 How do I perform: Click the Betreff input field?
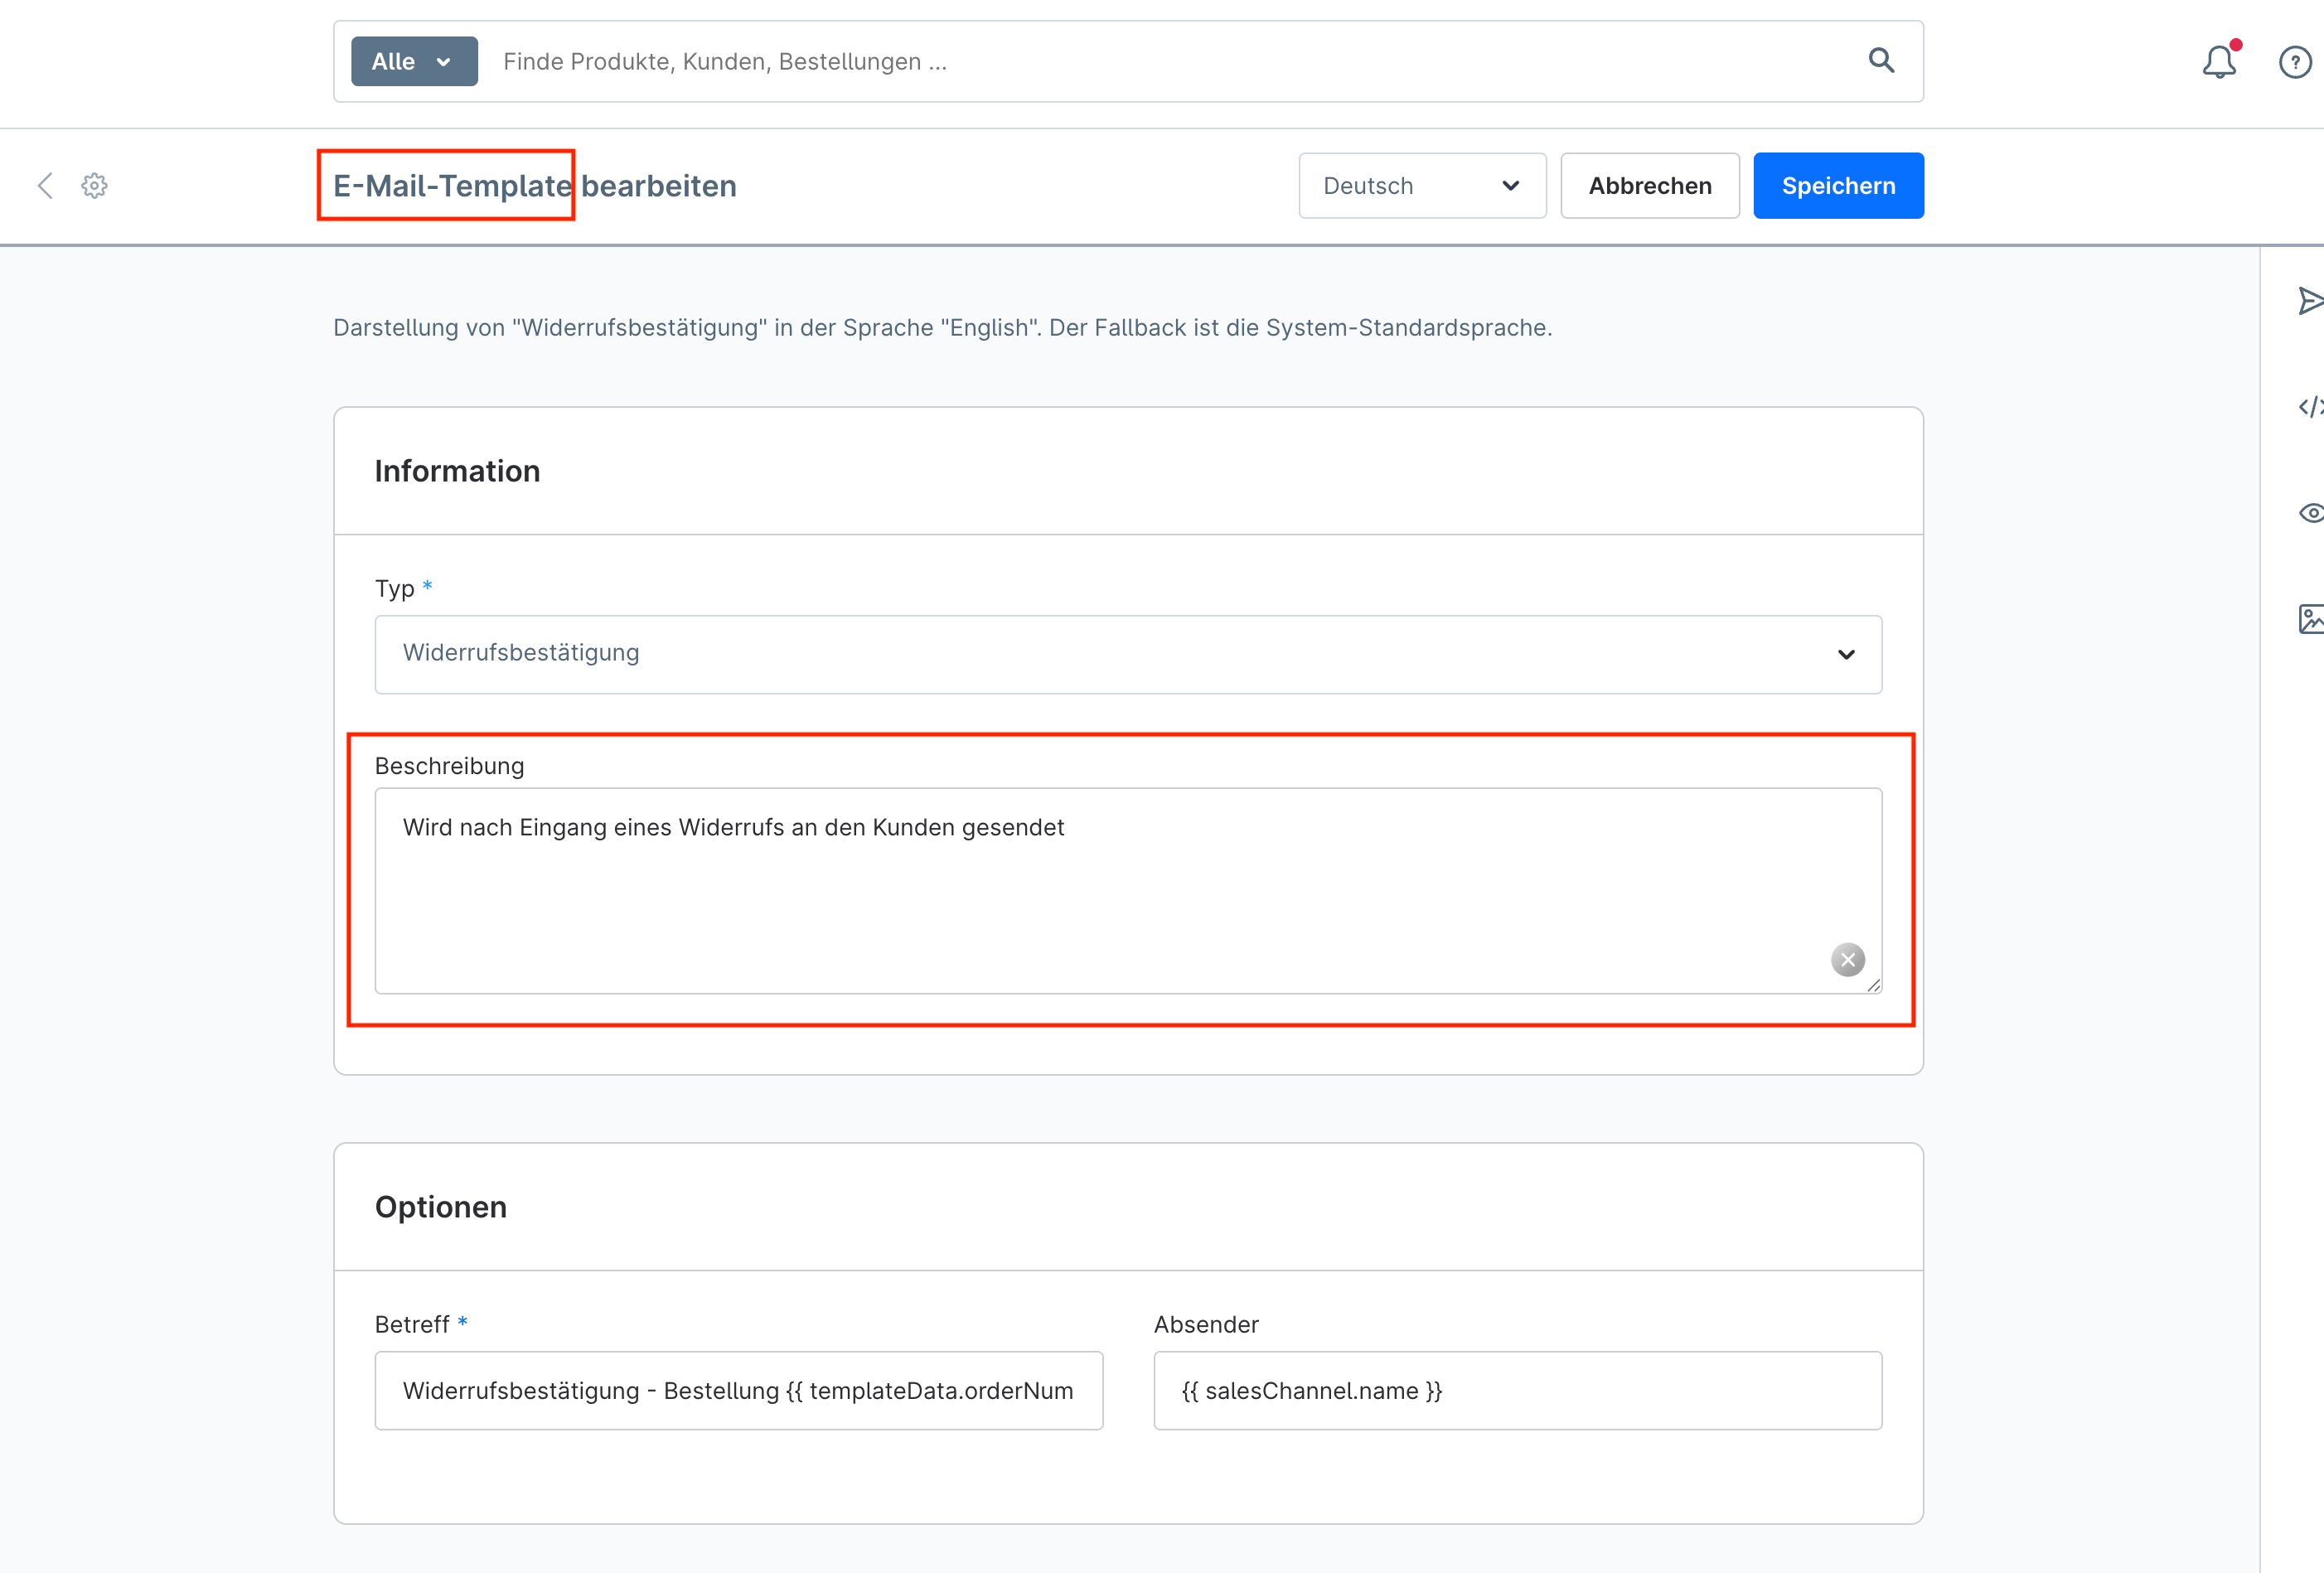click(738, 1390)
